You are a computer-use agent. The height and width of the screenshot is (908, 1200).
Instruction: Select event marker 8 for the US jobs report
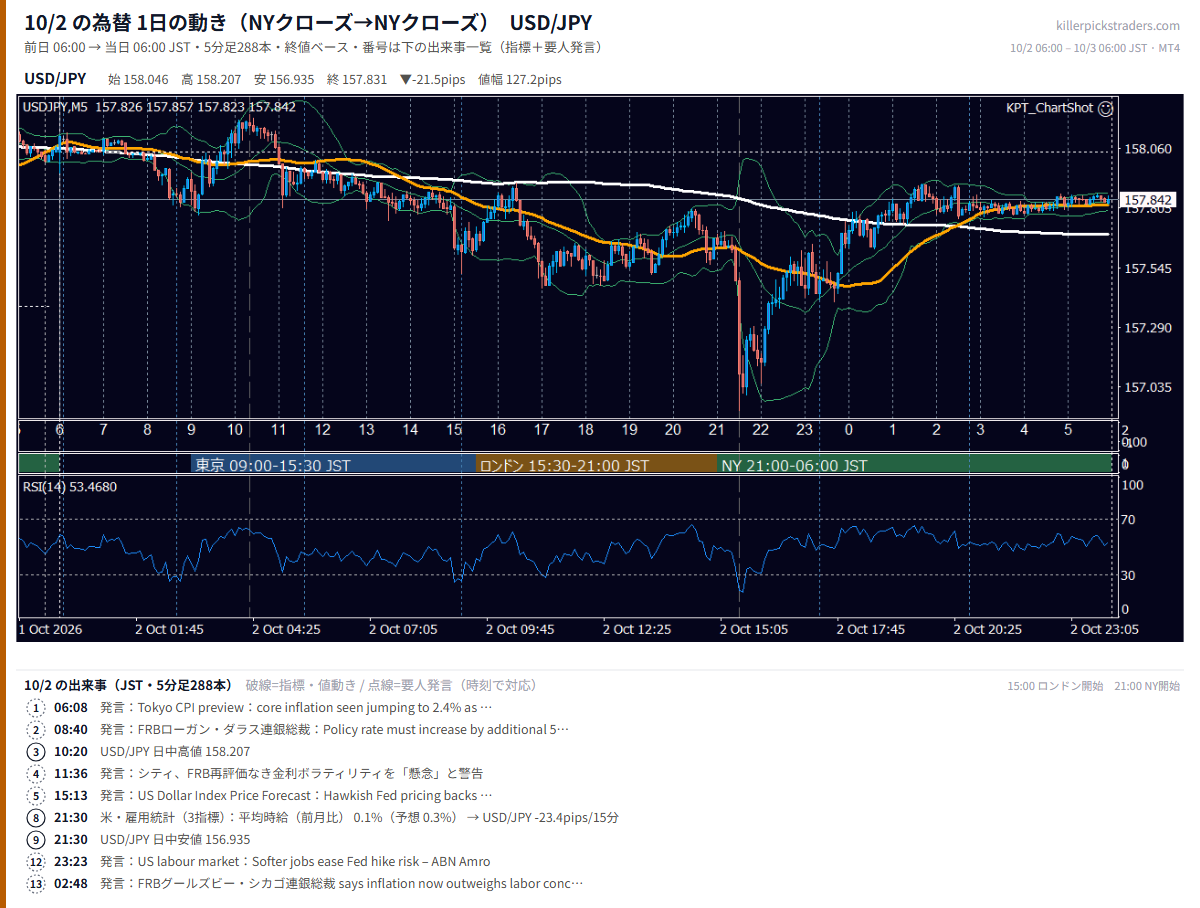pyautogui.click(x=37, y=817)
